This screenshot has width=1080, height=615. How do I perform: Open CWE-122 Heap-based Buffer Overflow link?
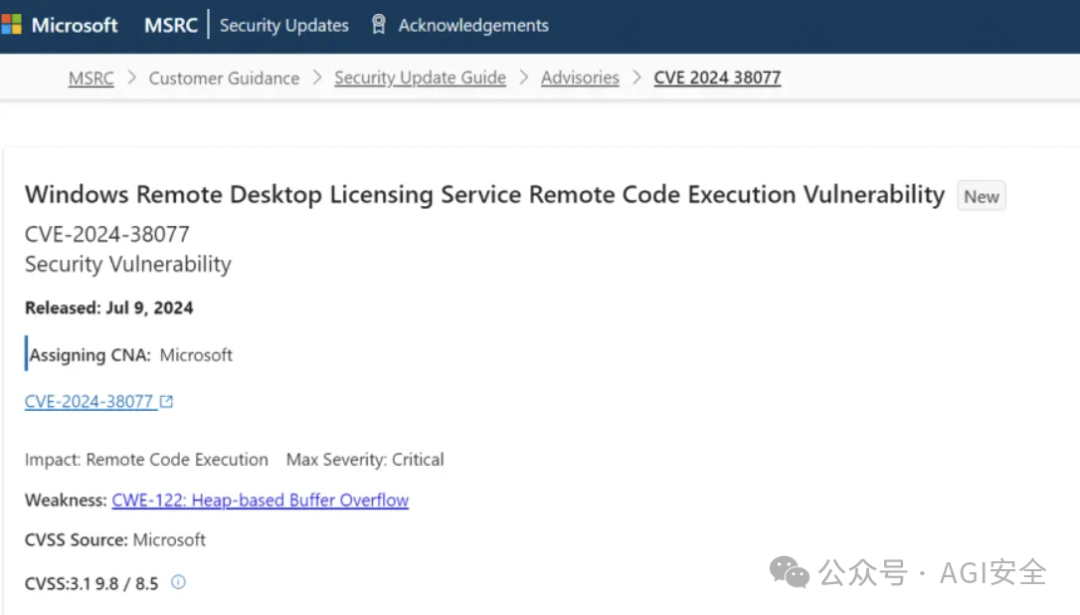point(260,500)
